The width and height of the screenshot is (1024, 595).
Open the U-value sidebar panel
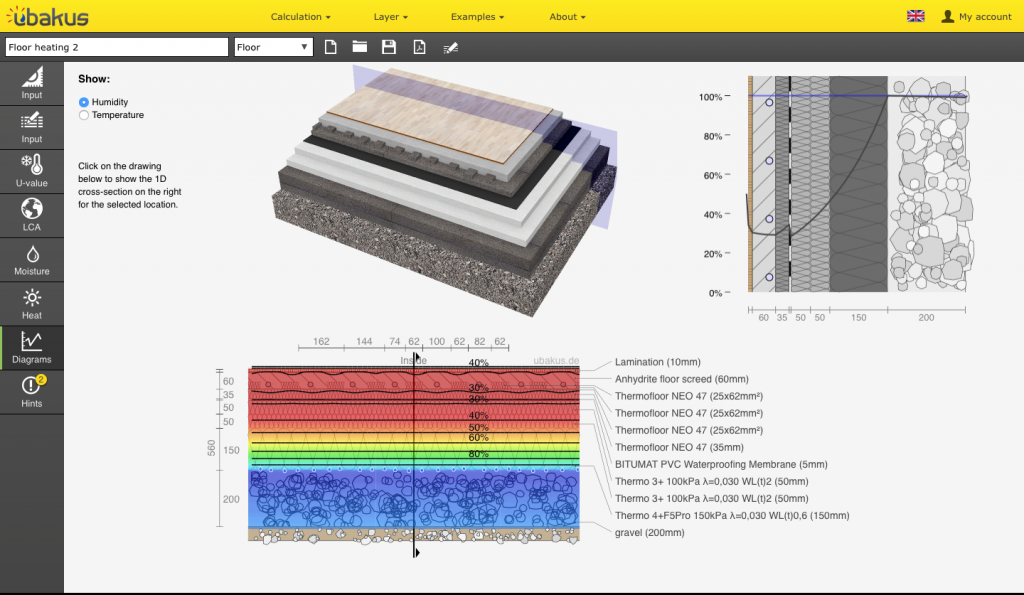pos(32,171)
